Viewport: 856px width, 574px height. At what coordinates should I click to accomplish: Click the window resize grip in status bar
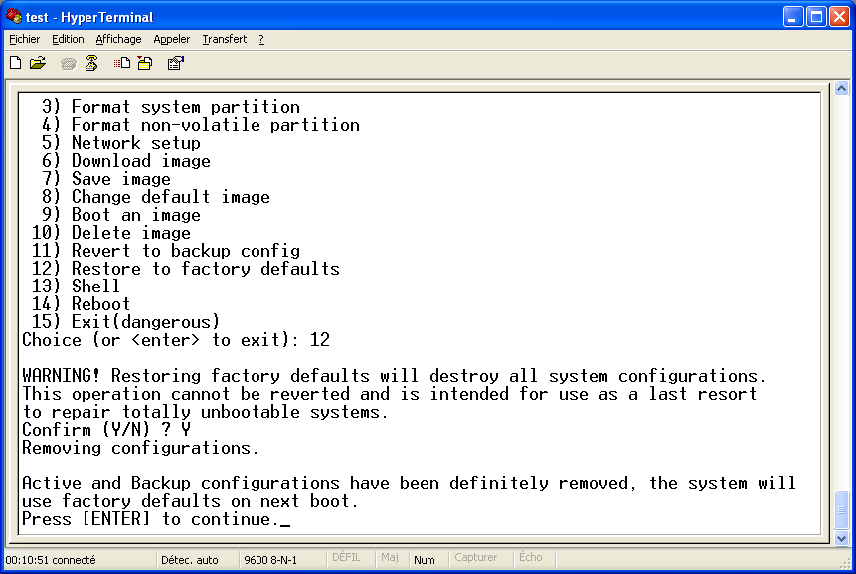(x=846, y=564)
